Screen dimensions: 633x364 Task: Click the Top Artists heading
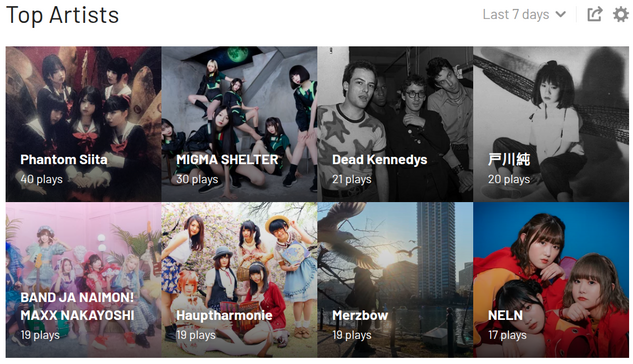point(63,15)
